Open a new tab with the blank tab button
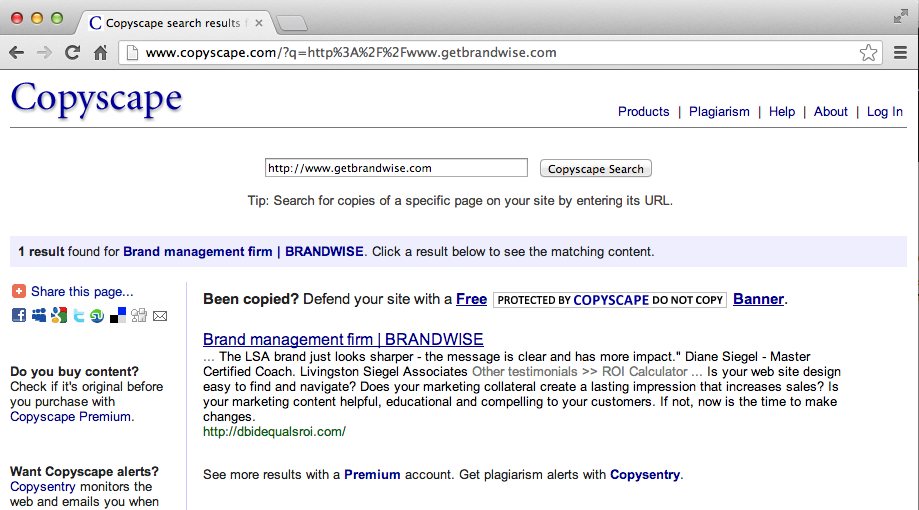 coord(291,23)
